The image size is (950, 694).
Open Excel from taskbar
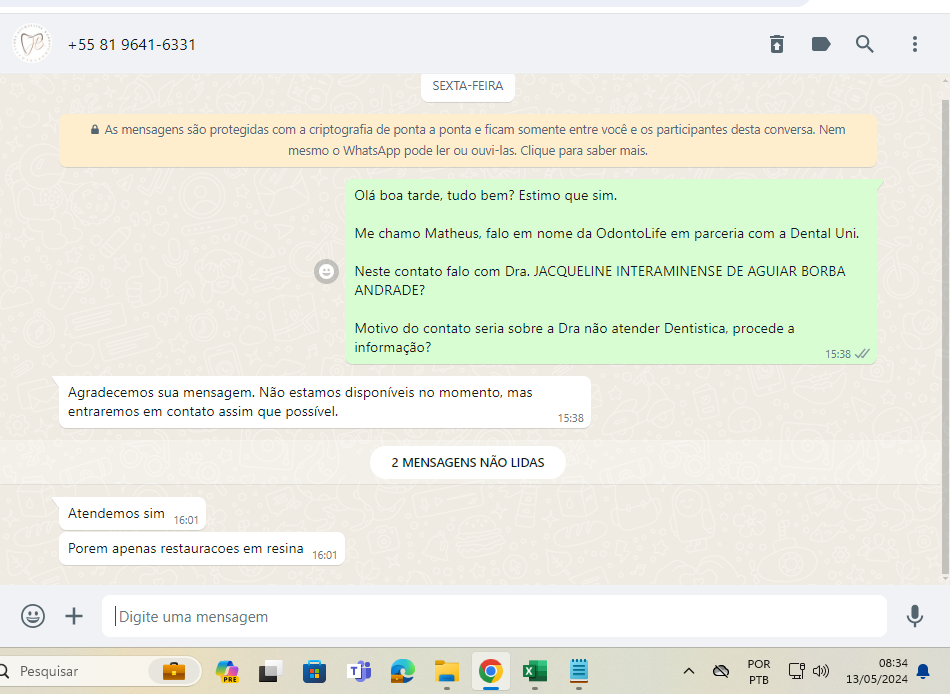point(535,671)
